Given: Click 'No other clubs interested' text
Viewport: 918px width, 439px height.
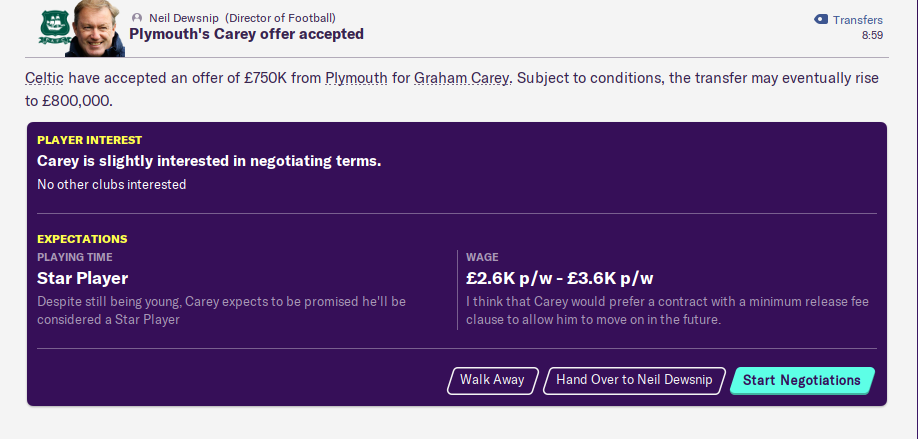Looking at the screenshot, I should click(x=111, y=184).
